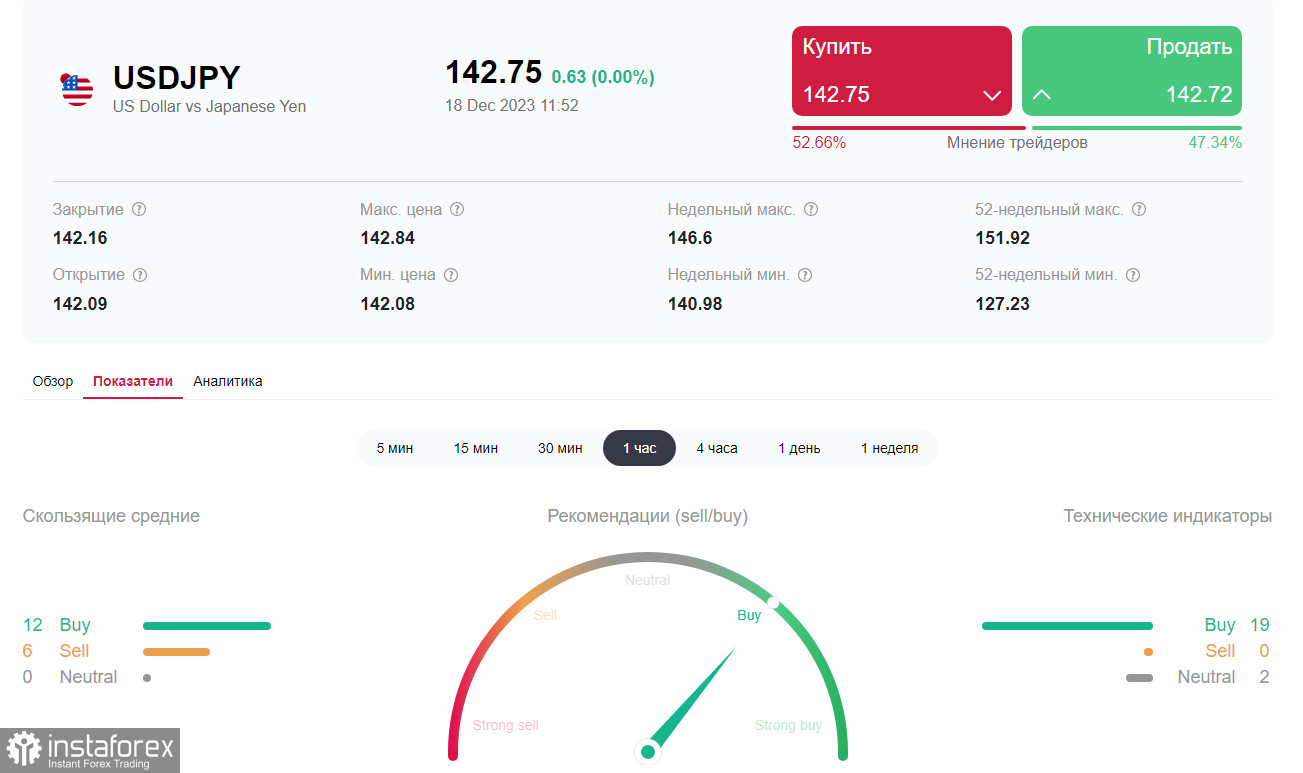
Task: Switch to the Показатели tab
Action: (133, 381)
